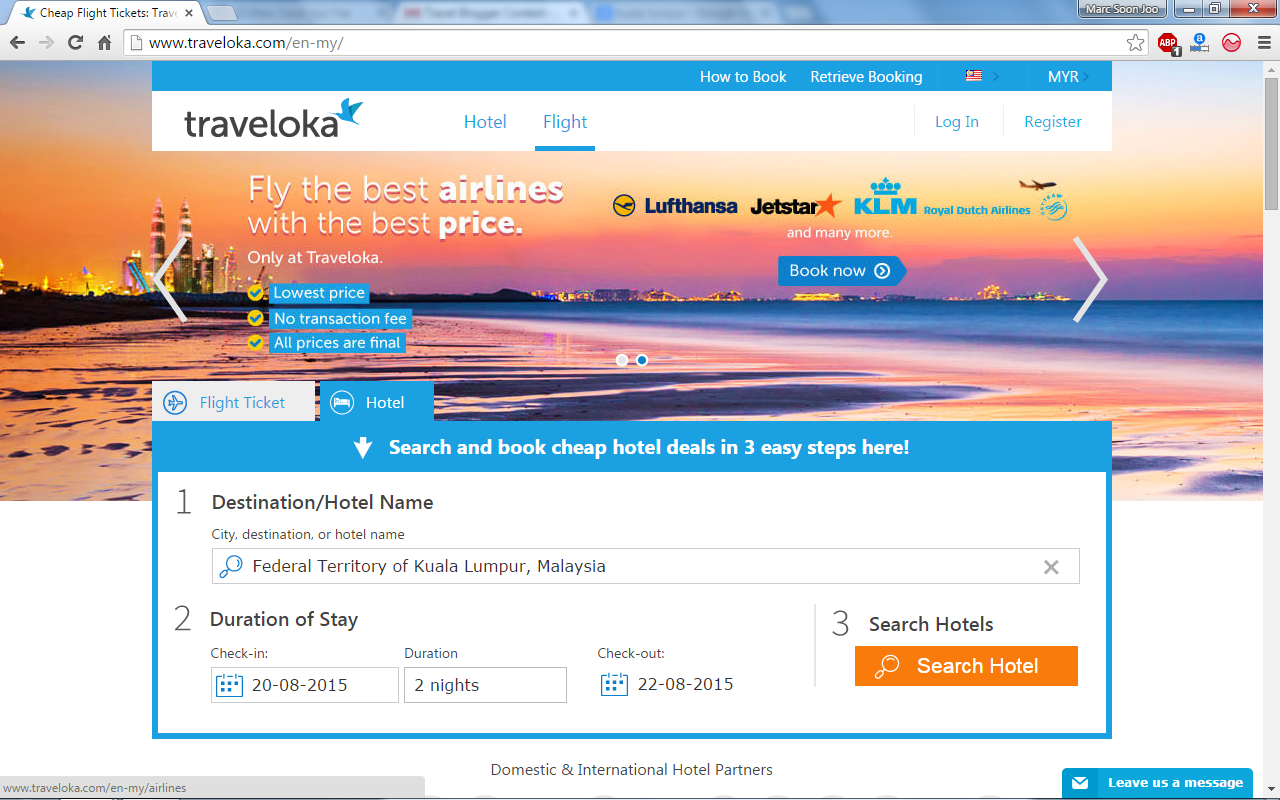
Task: Click the magnifier icon in the destination field
Action: click(231, 566)
